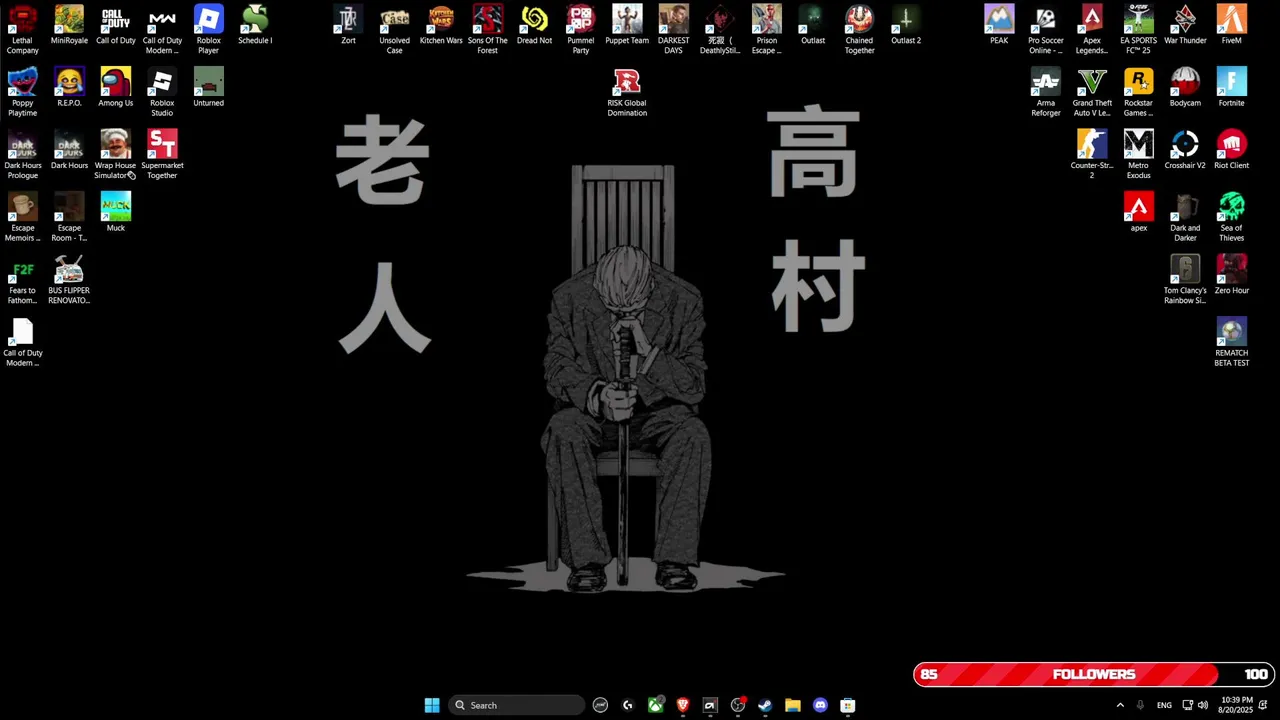The image size is (1280, 720).
Task: Open the clock showing 10:39 PM
Action: click(x=1237, y=705)
